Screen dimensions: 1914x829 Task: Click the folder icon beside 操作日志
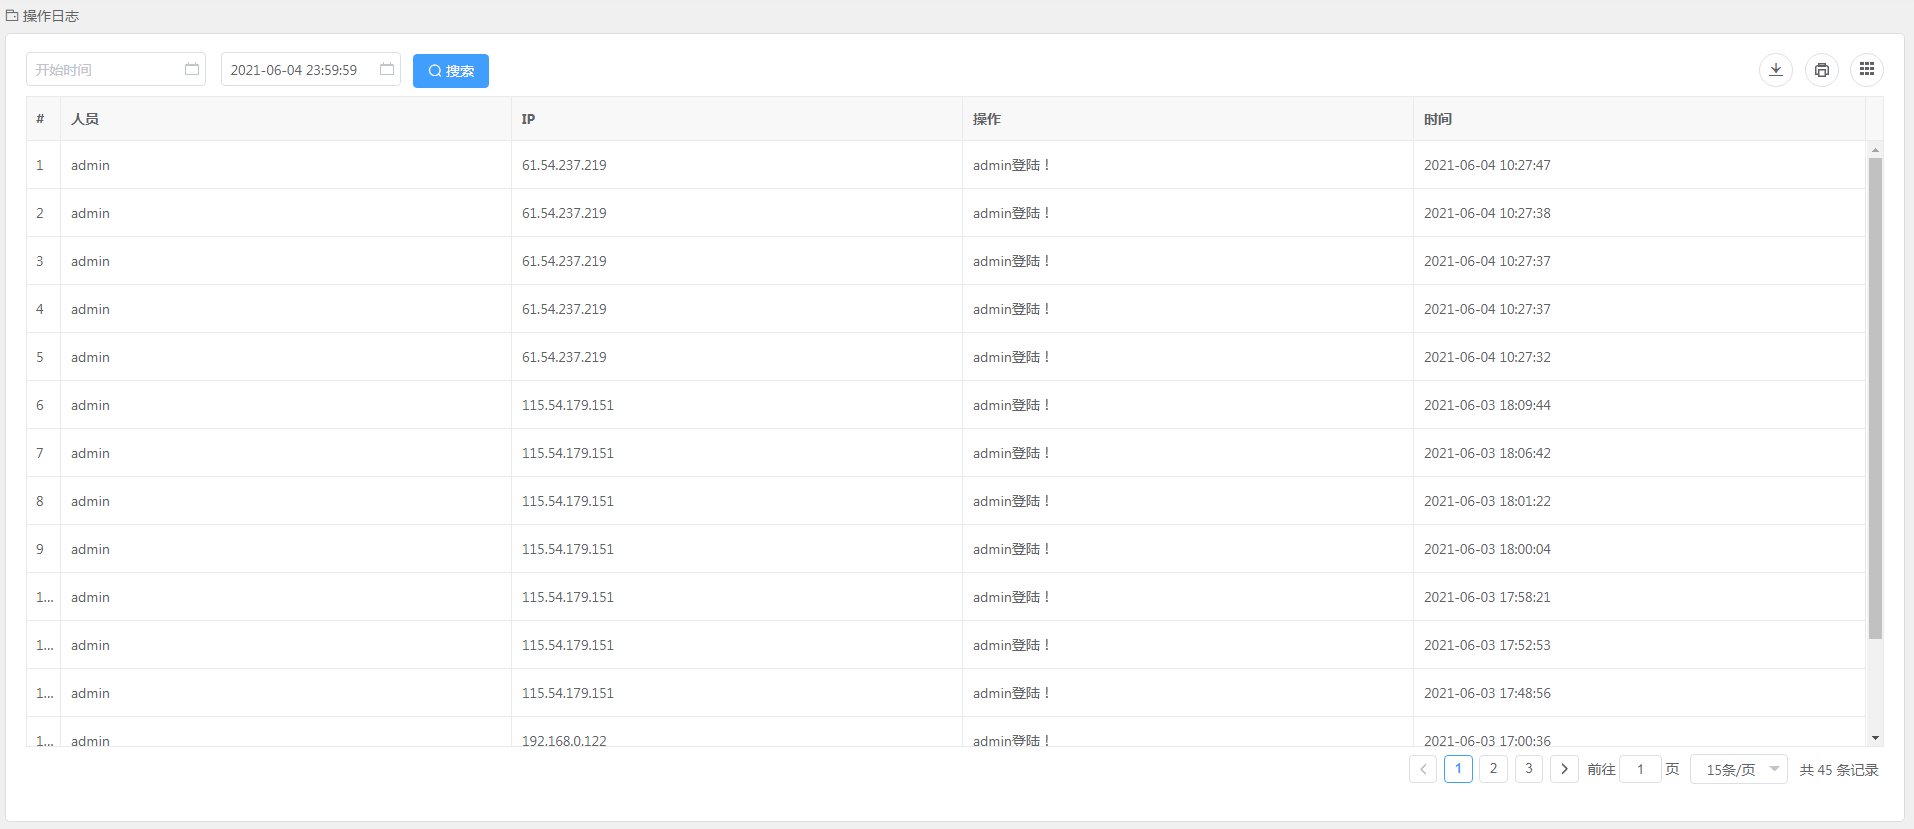[x=12, y=16]
